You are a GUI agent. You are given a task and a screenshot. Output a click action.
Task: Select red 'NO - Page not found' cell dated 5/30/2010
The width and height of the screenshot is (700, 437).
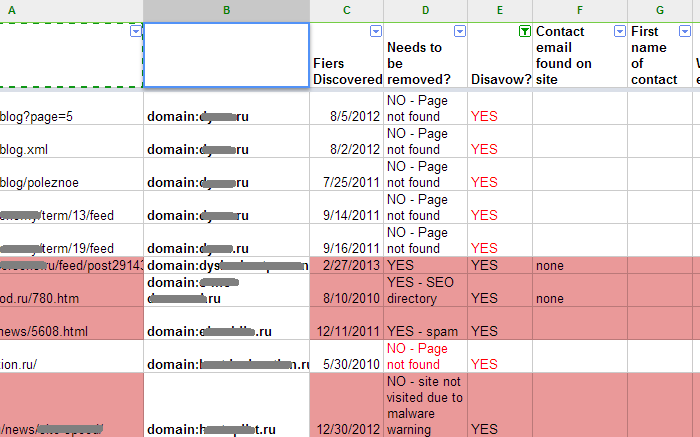coord(425,356)
